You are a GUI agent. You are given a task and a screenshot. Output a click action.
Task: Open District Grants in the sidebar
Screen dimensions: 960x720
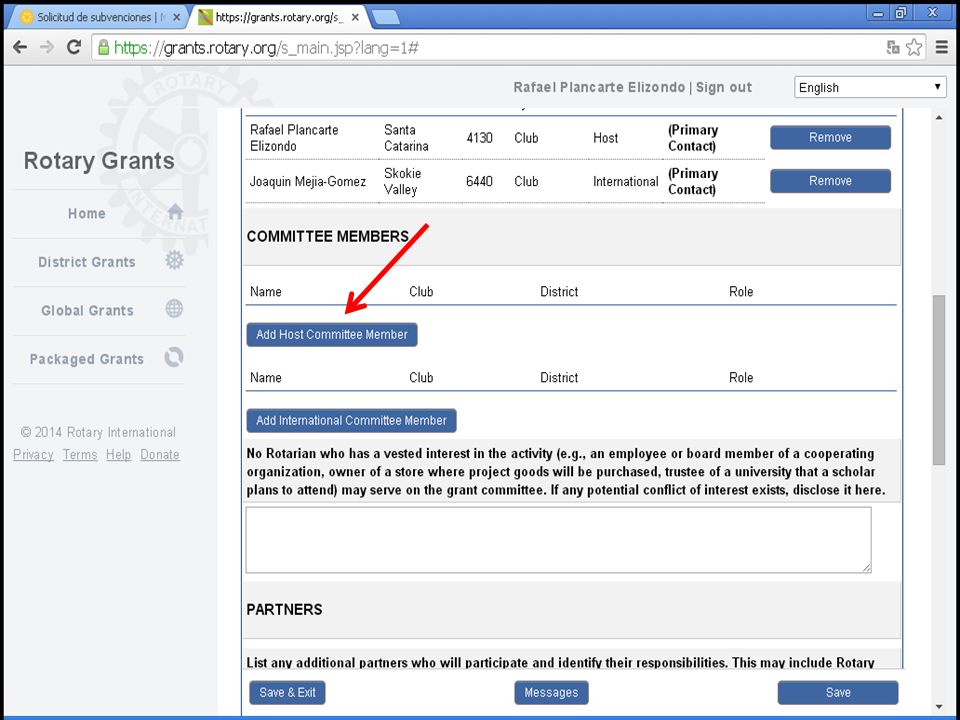point(87,262)
